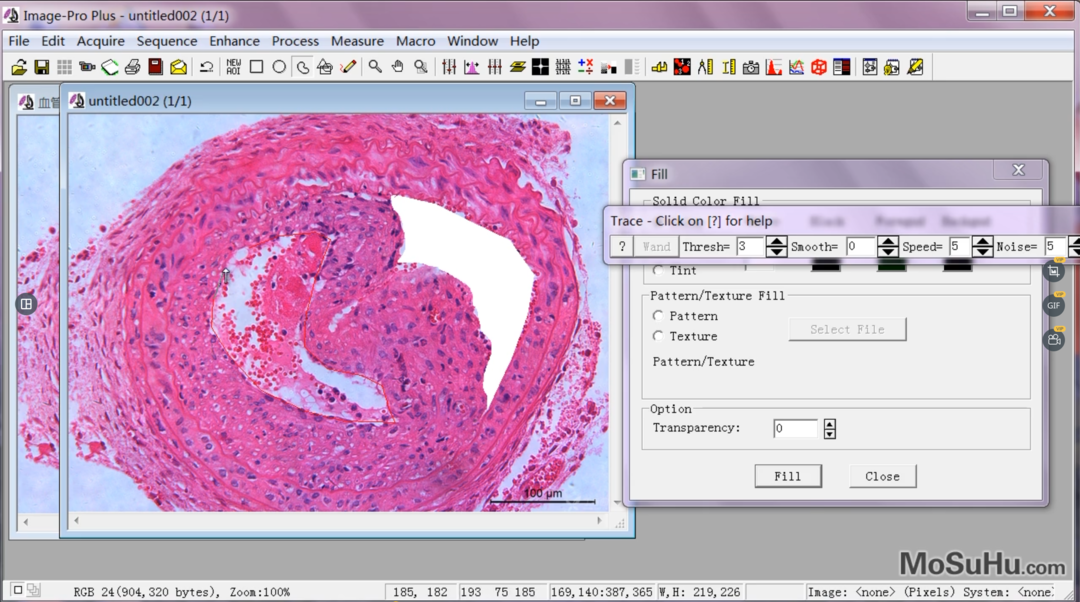Select the ellipse AOI tool
Screen dimensions: 1080x602
[279, 67]
